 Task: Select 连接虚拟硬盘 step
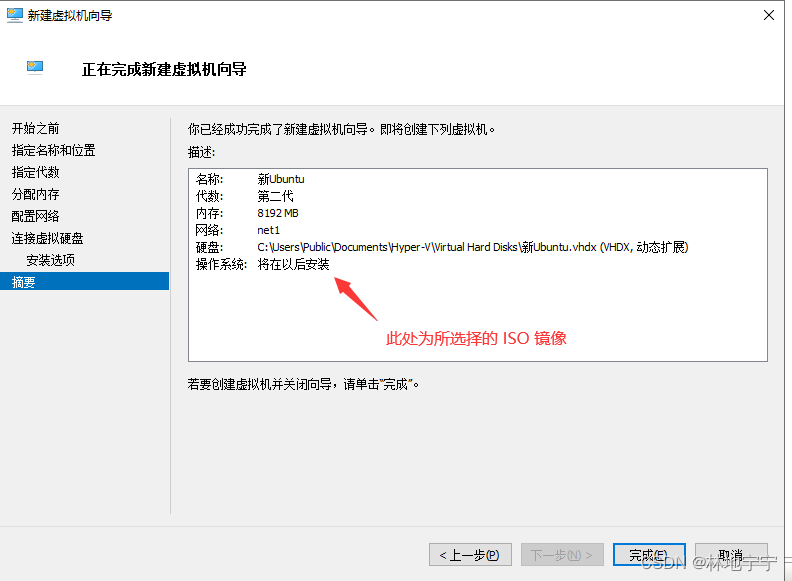pyautogui.click(x=47, y=238)
